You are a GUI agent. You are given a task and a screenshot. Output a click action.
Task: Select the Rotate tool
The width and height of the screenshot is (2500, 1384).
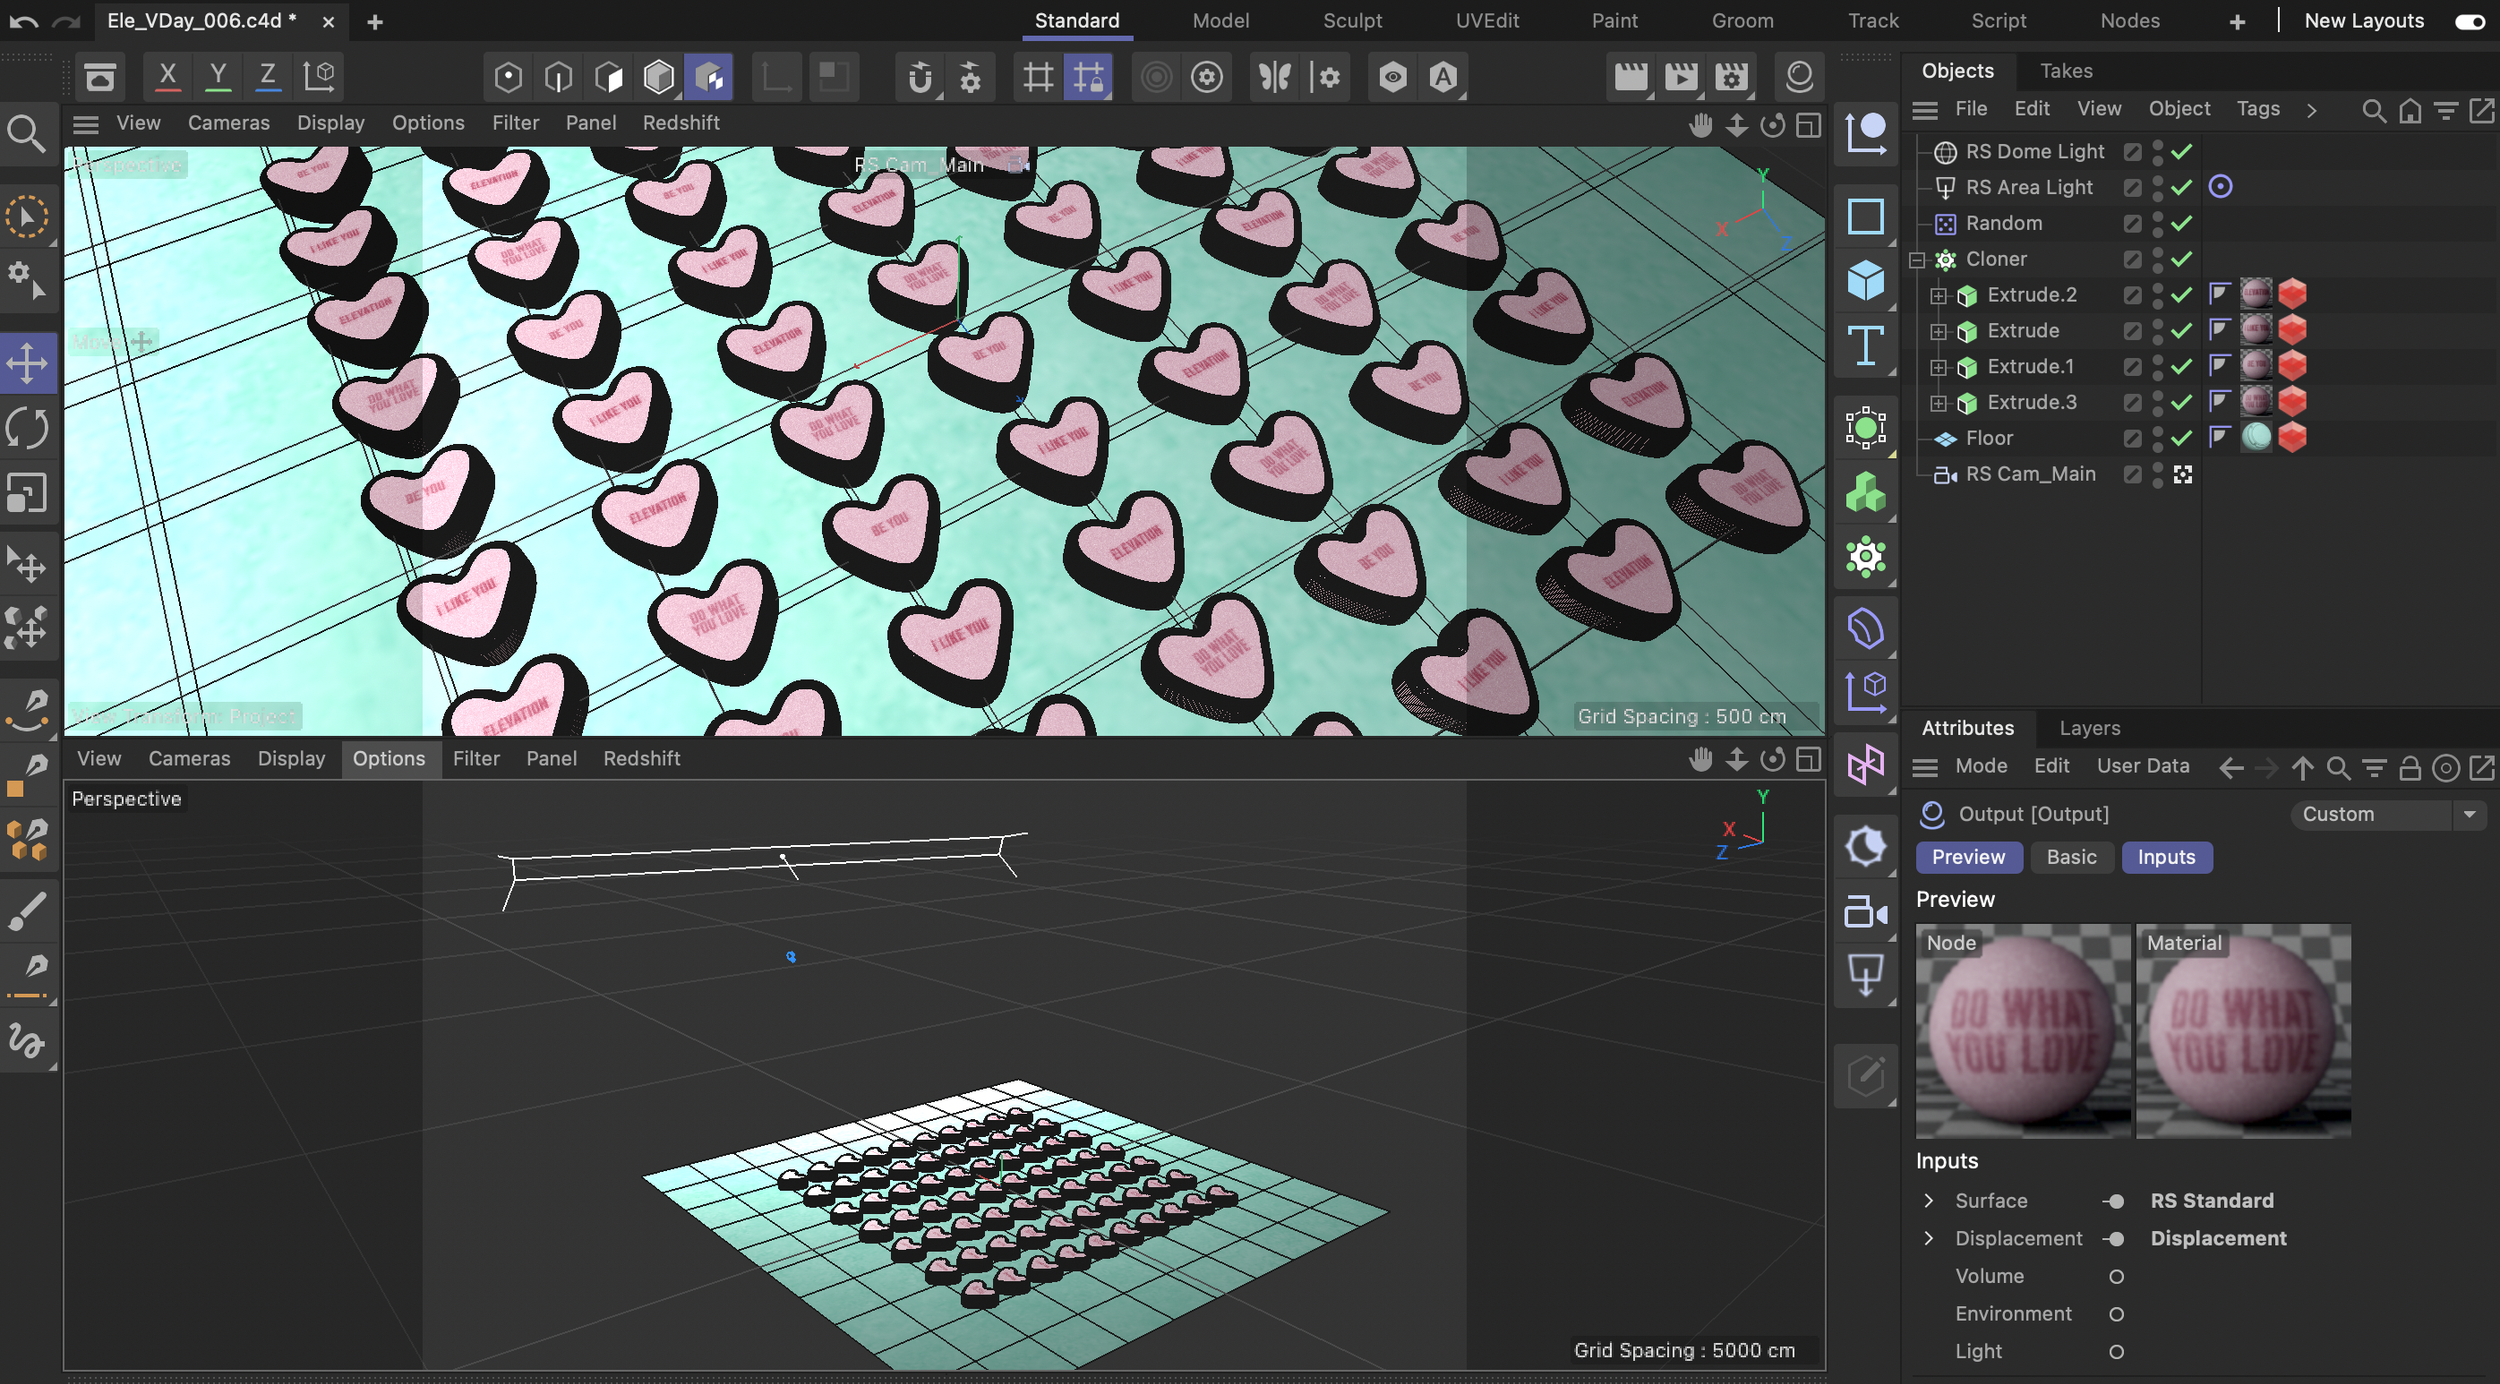[27, 428]
